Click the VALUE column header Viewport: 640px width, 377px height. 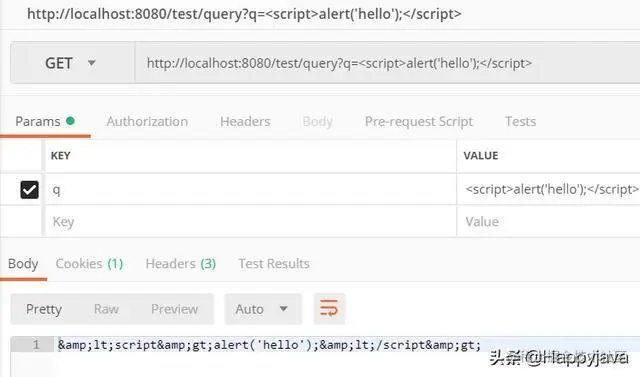(481, 155)
